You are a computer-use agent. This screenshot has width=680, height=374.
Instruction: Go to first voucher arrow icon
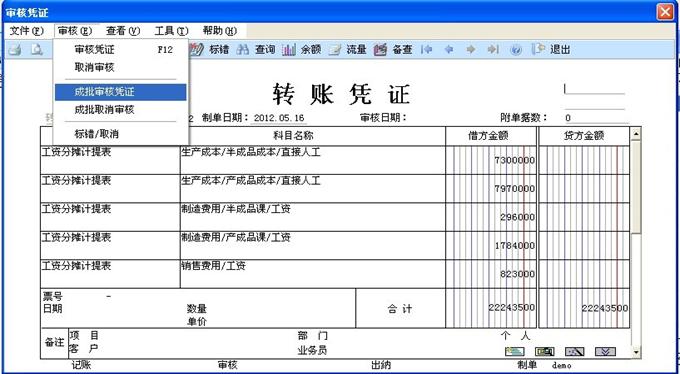click(x=427, y=50)
